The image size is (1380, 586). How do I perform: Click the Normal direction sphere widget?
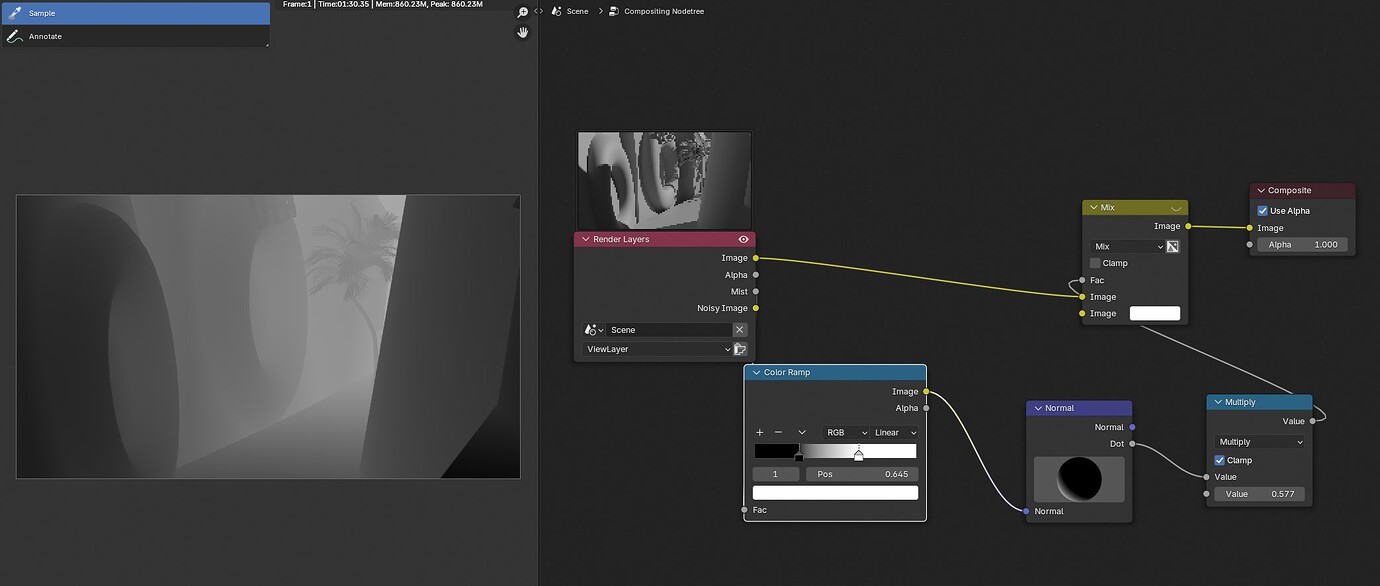click(1079, 480)
